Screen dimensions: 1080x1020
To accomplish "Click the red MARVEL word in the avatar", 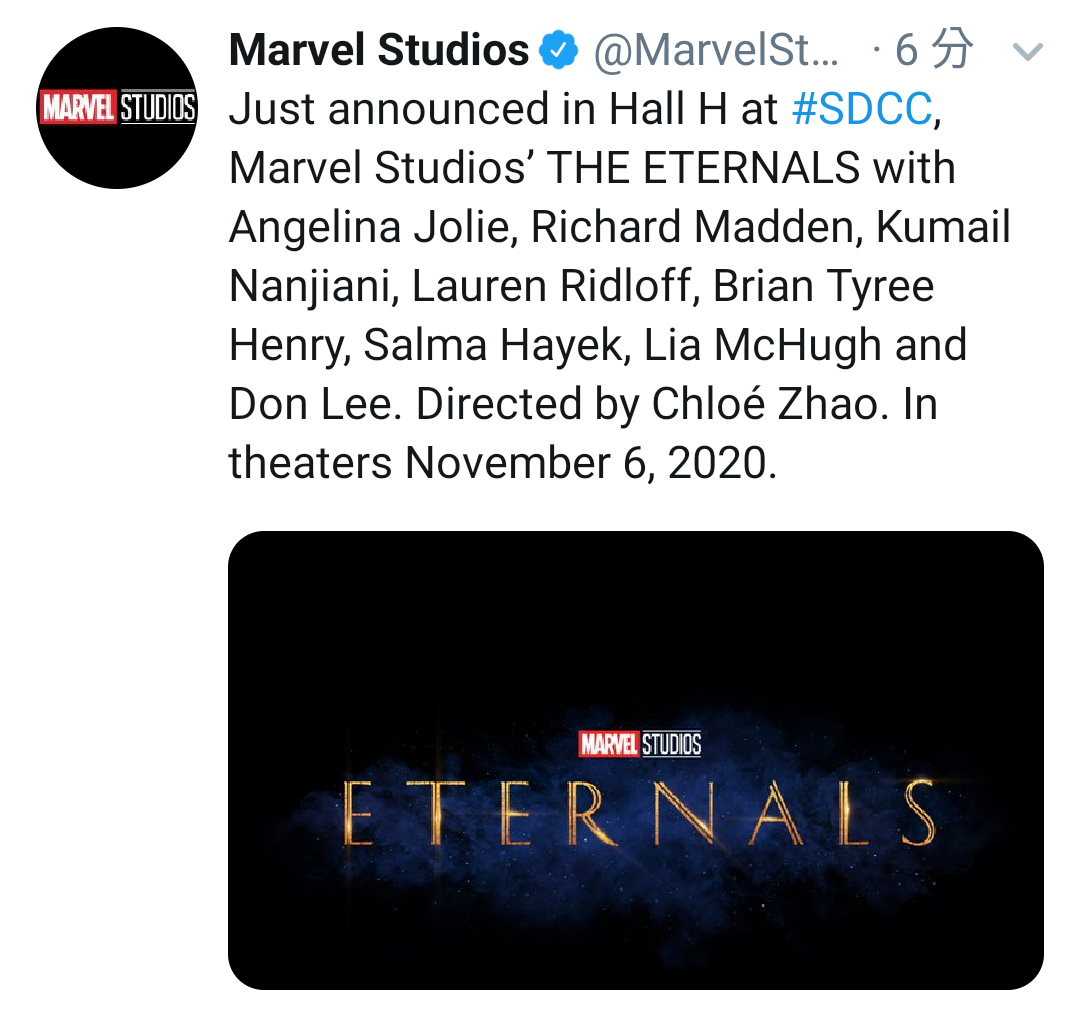I will pos(78,107).
